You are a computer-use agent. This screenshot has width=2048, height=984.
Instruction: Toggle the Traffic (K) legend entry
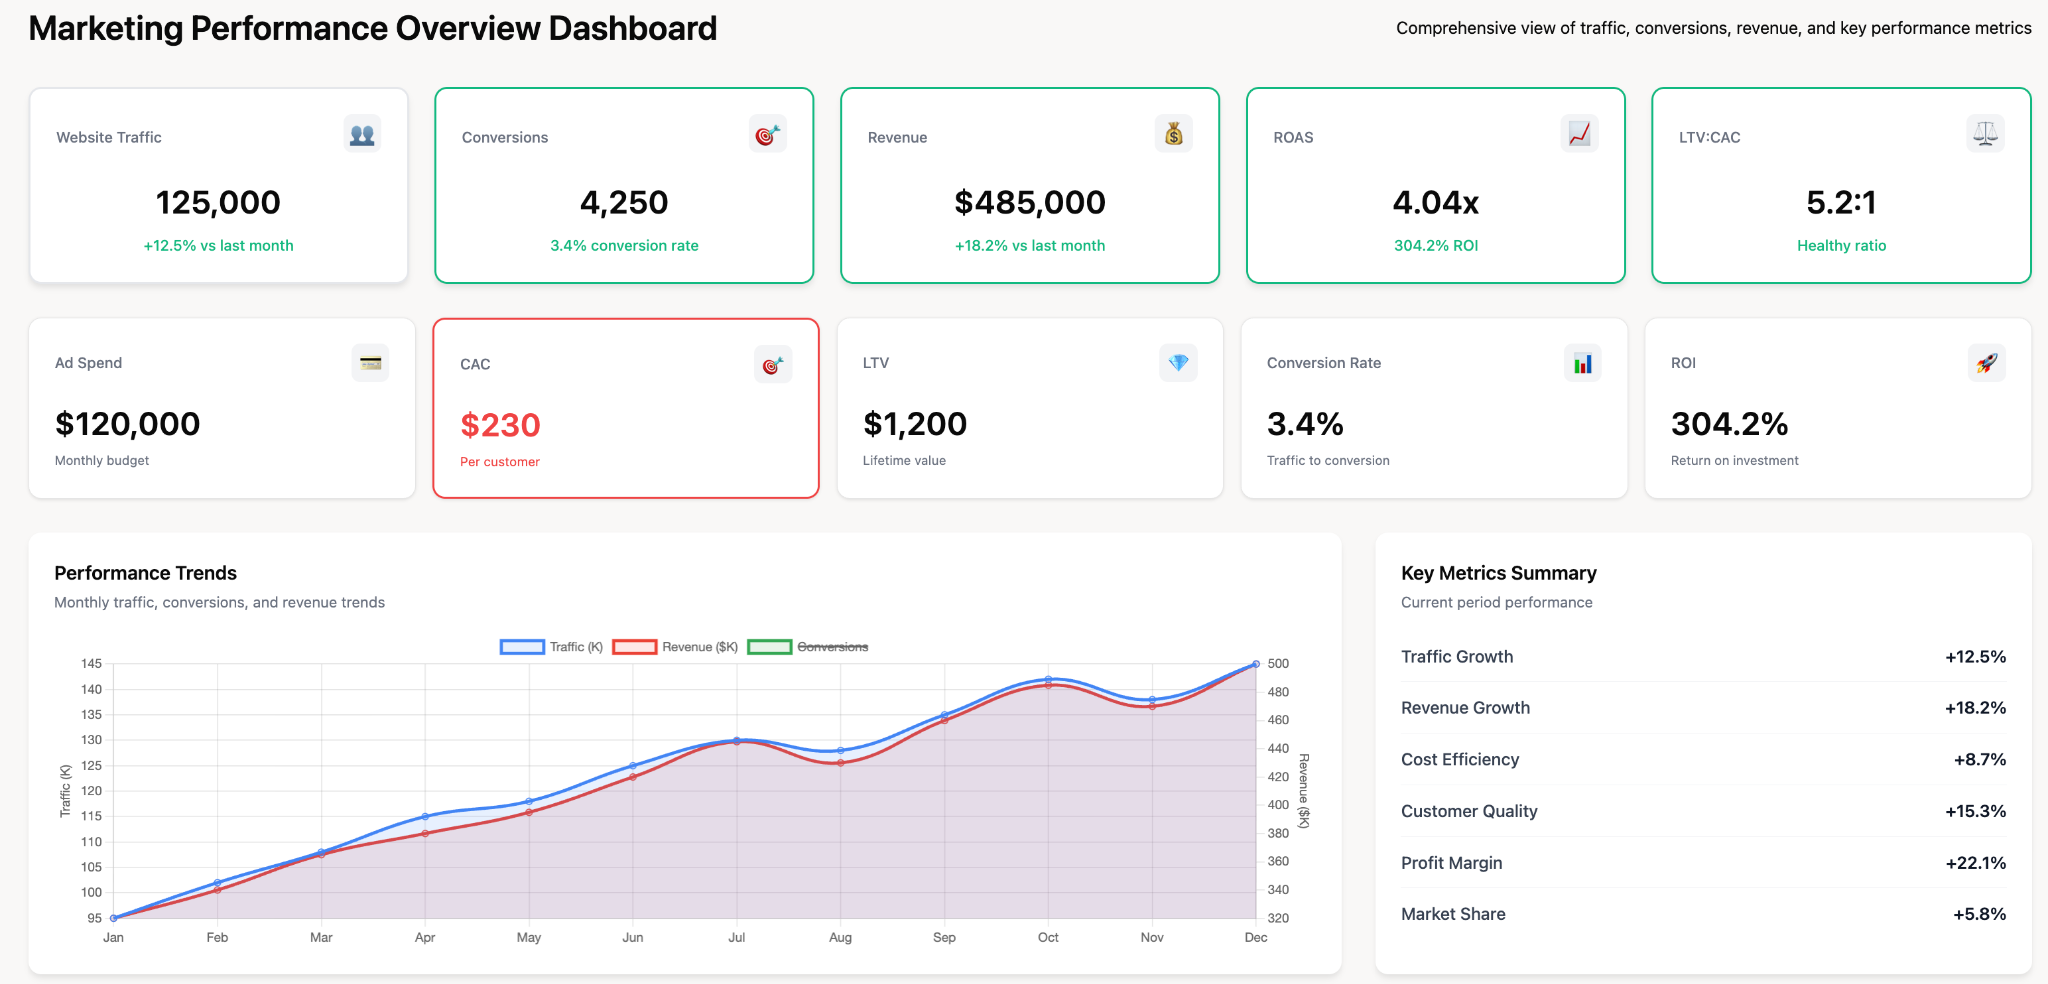[574, 646]
